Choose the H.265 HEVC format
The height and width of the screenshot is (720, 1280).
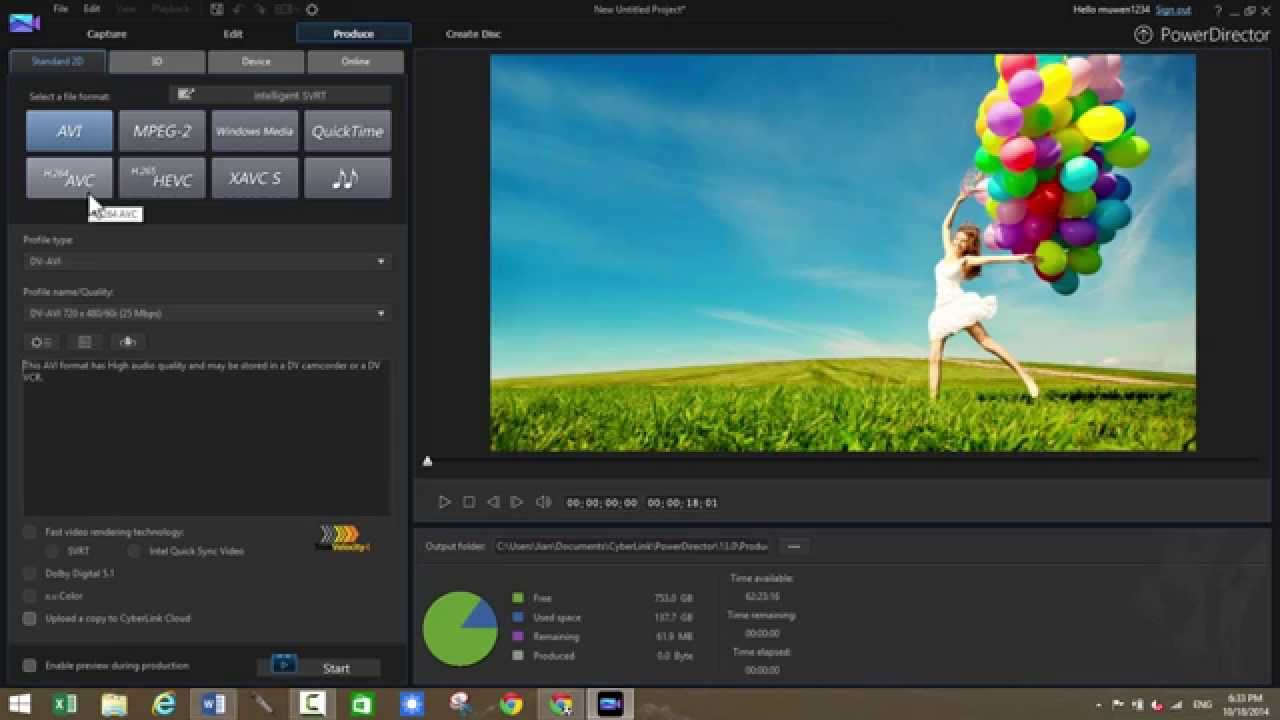pyautogui.click(x=161, y=177)
